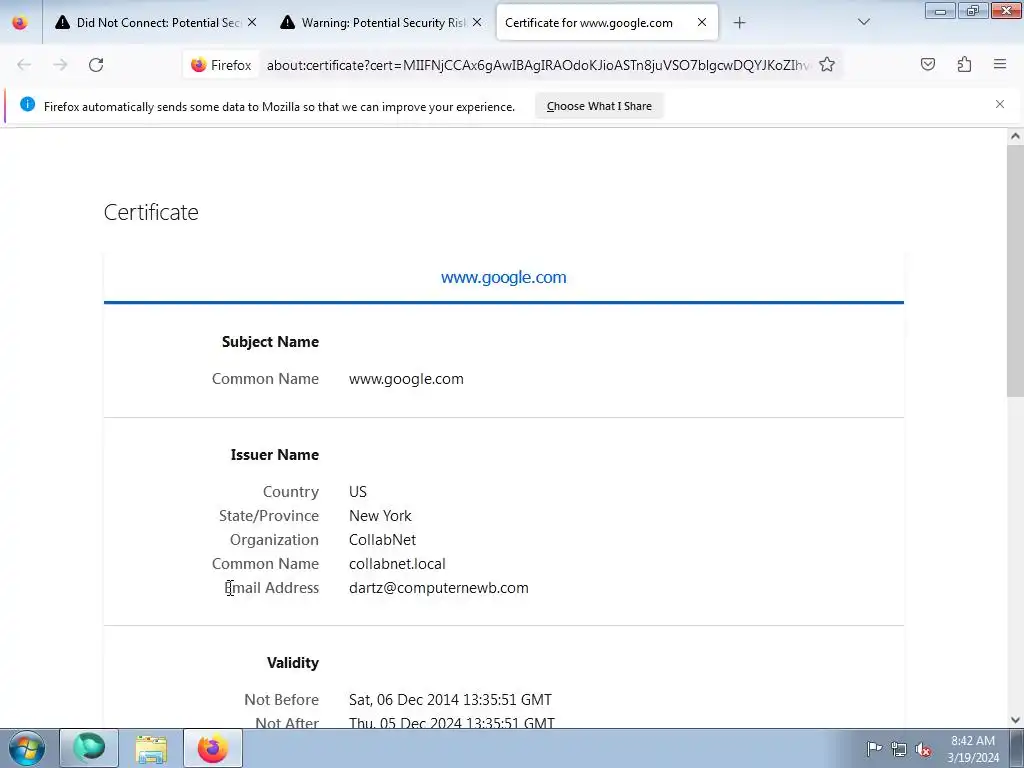Select the Organization value 'CollabNet'
The height and width of the screenshot is (768, 1024).
[382, 540]
